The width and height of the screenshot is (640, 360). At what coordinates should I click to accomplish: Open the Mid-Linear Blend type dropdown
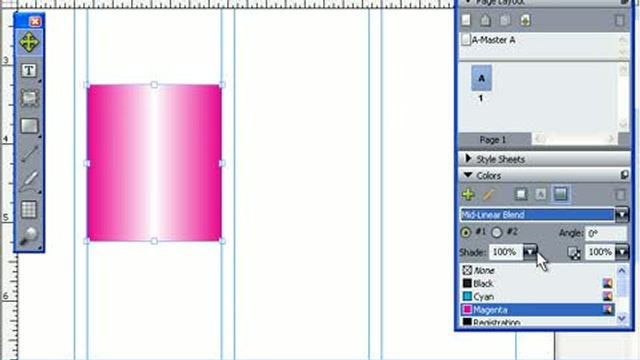pyautogui.click(x=622, y=215)
